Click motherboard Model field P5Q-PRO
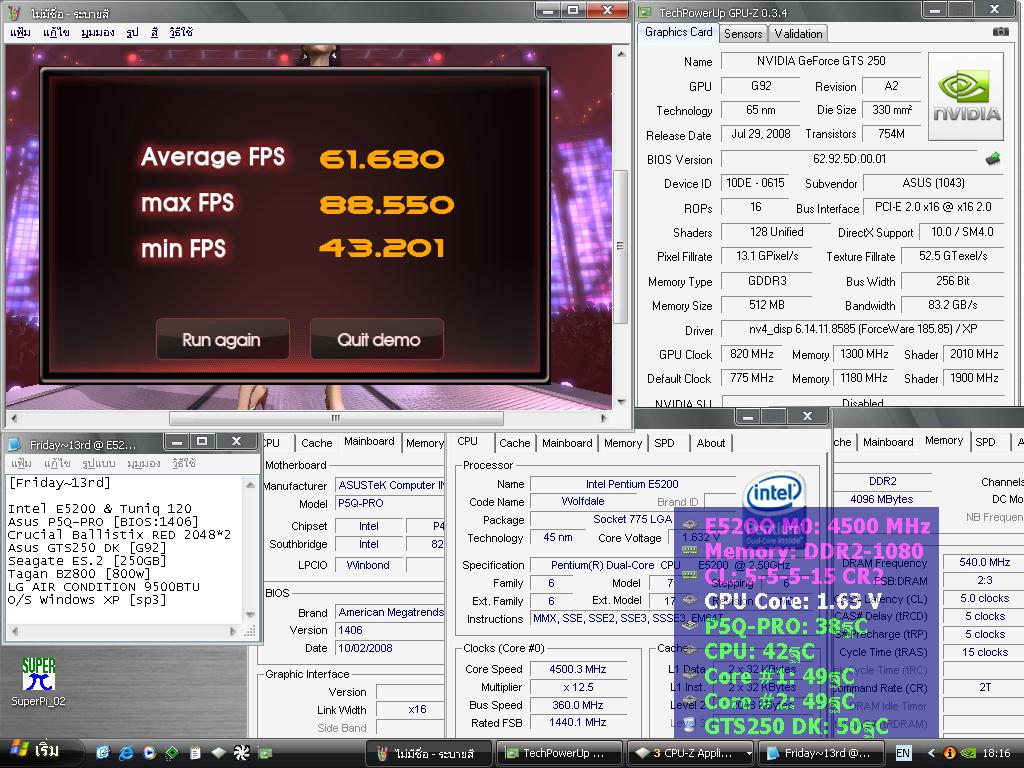 (x=389, y=503)
